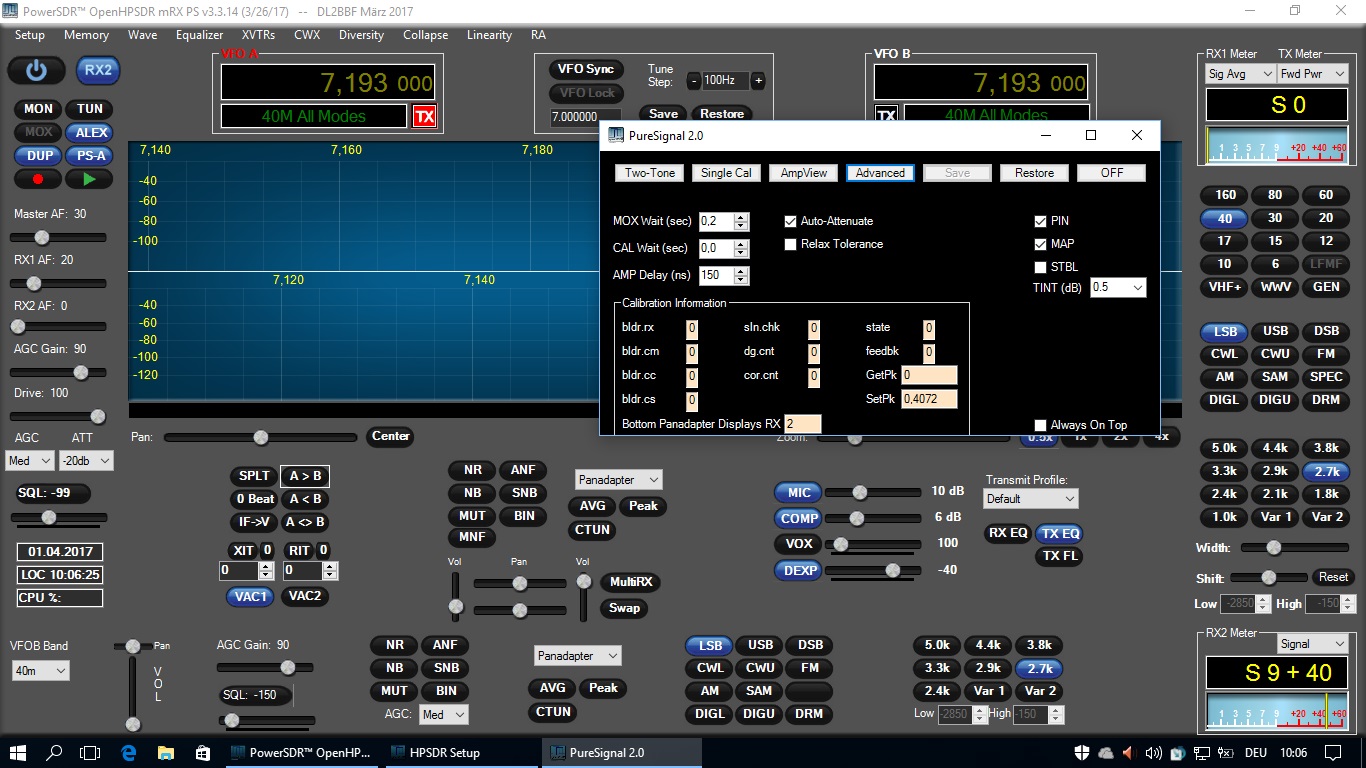
Task: Launch Edge browser from taskbar
Action: [x=128, y=752]
